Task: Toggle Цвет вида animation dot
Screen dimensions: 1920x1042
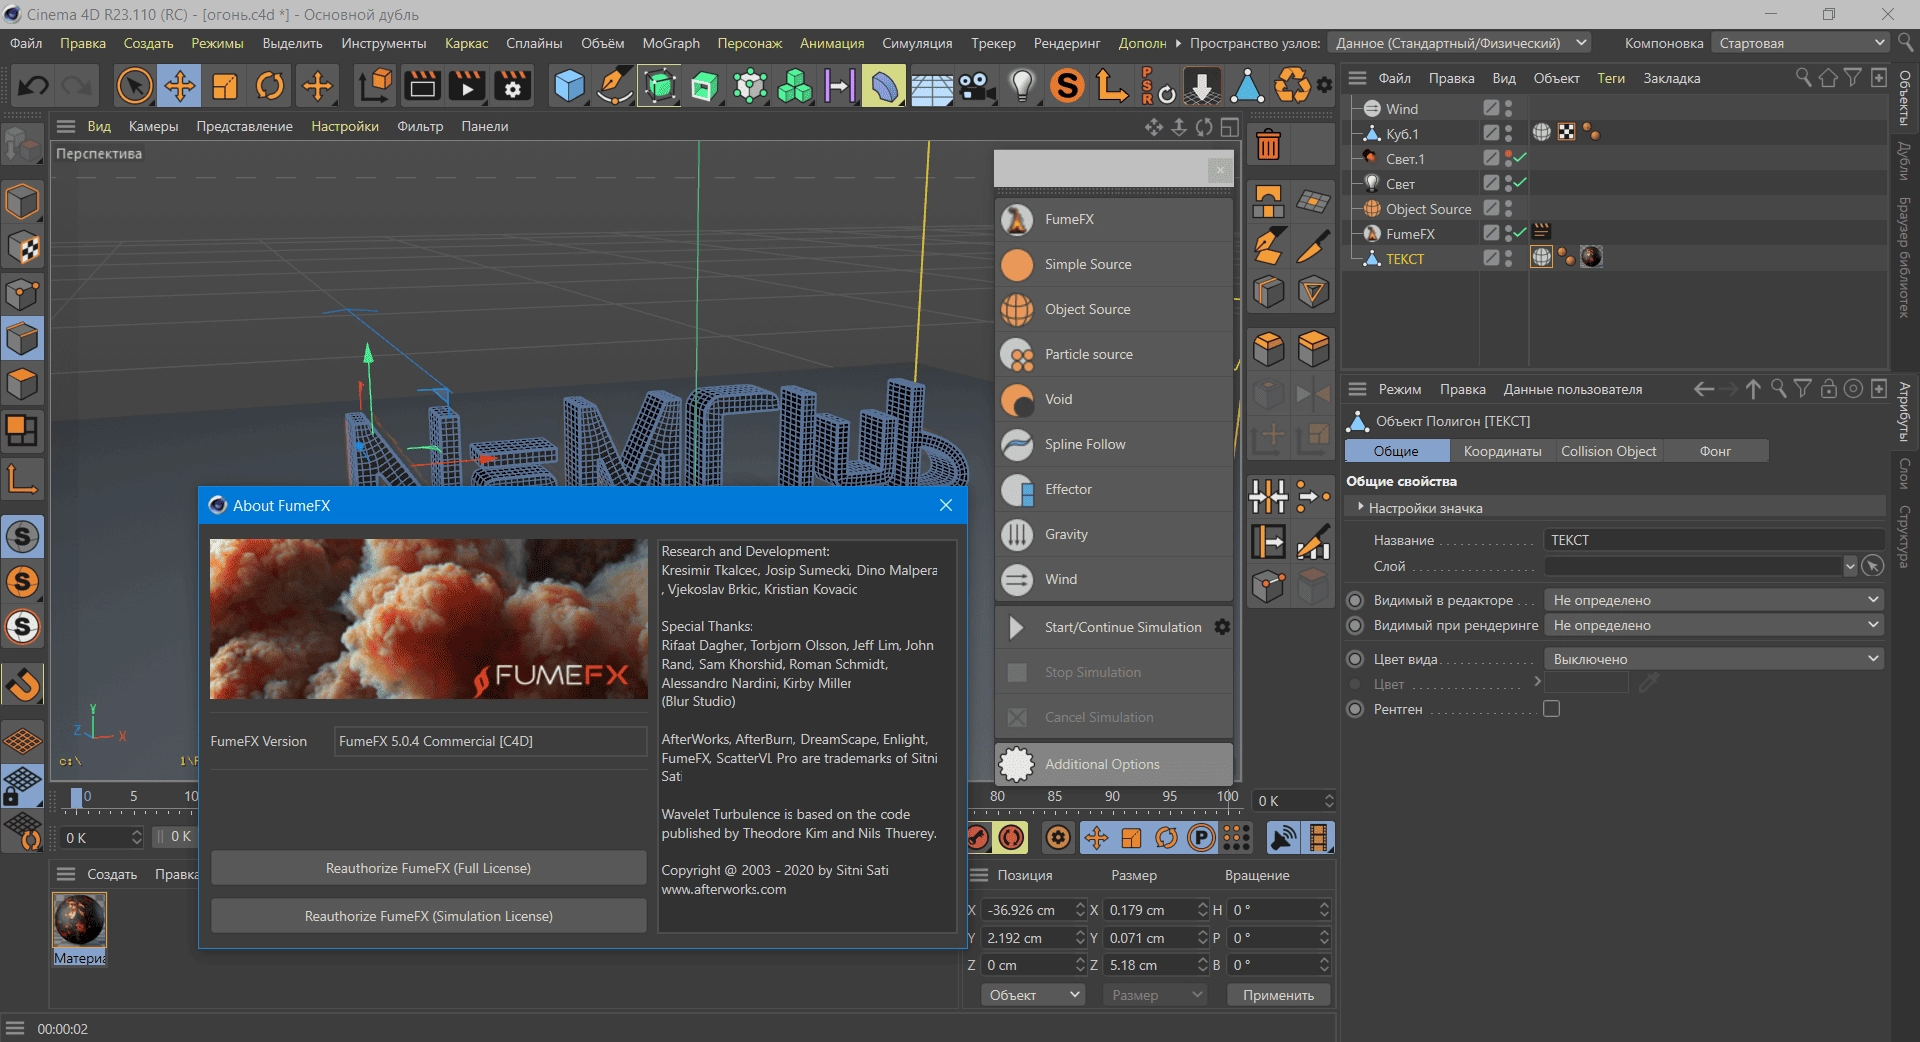Action: 1355,659
